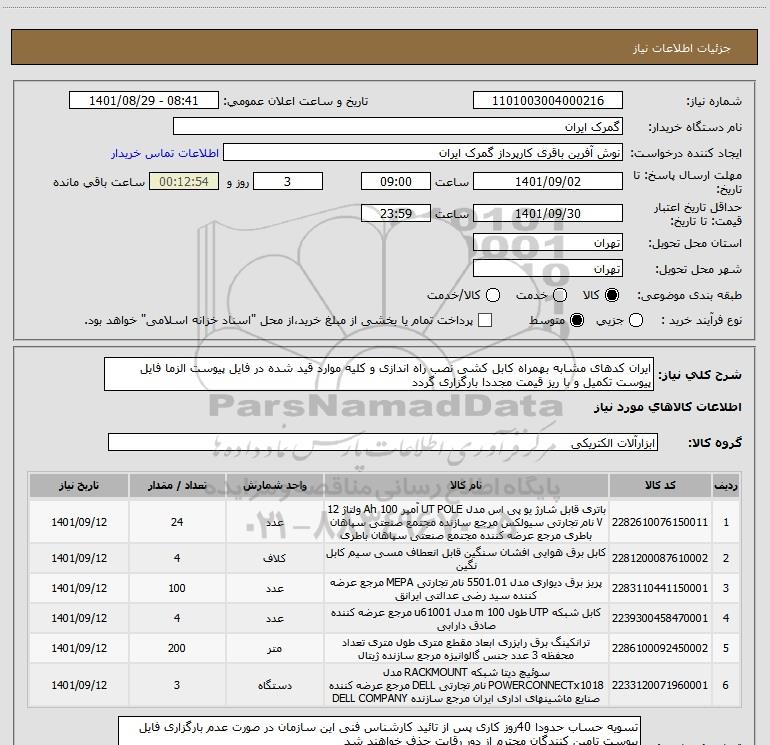The image size is (770, 745).
Task: Click the تعداد / مقدار column header
Action: click(x=177, y=485)
